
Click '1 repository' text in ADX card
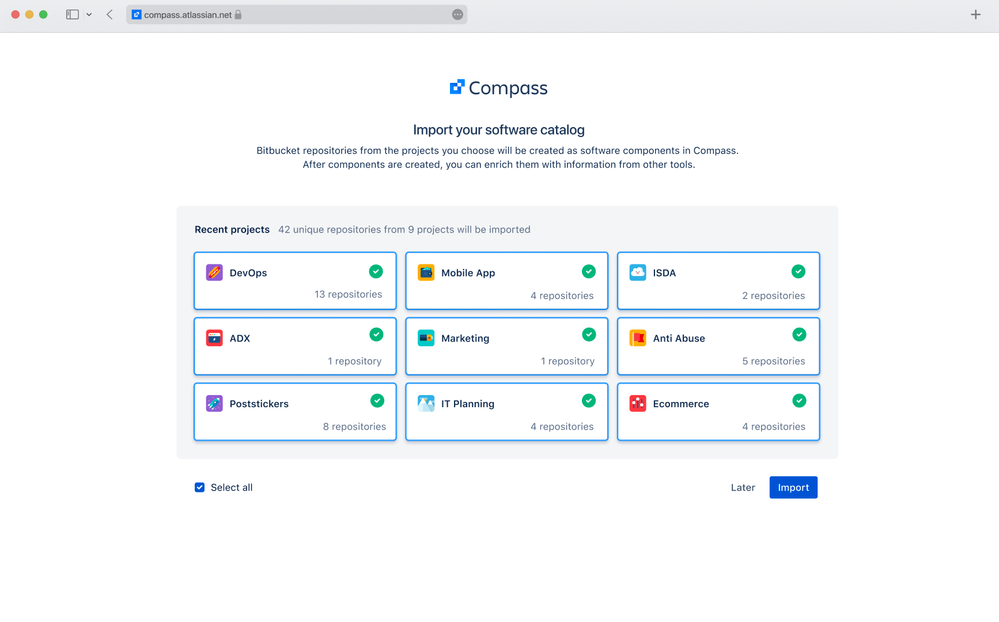(354, 361)
